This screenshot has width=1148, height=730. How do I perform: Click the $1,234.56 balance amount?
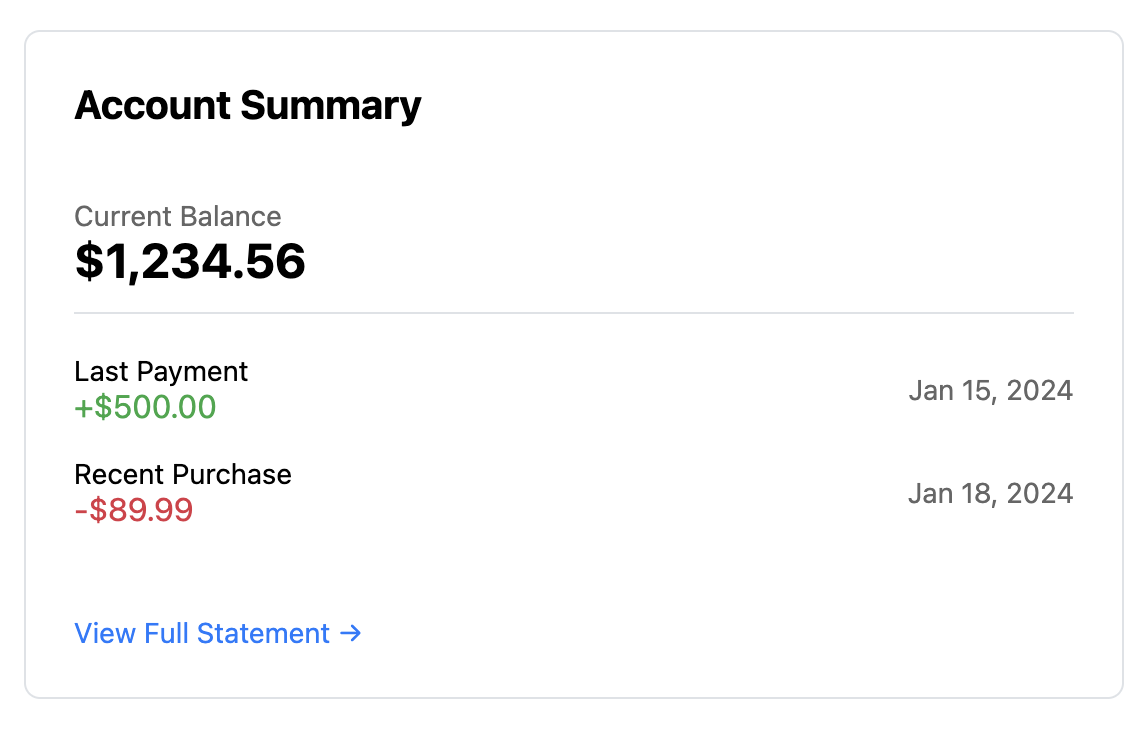point(190,262)
